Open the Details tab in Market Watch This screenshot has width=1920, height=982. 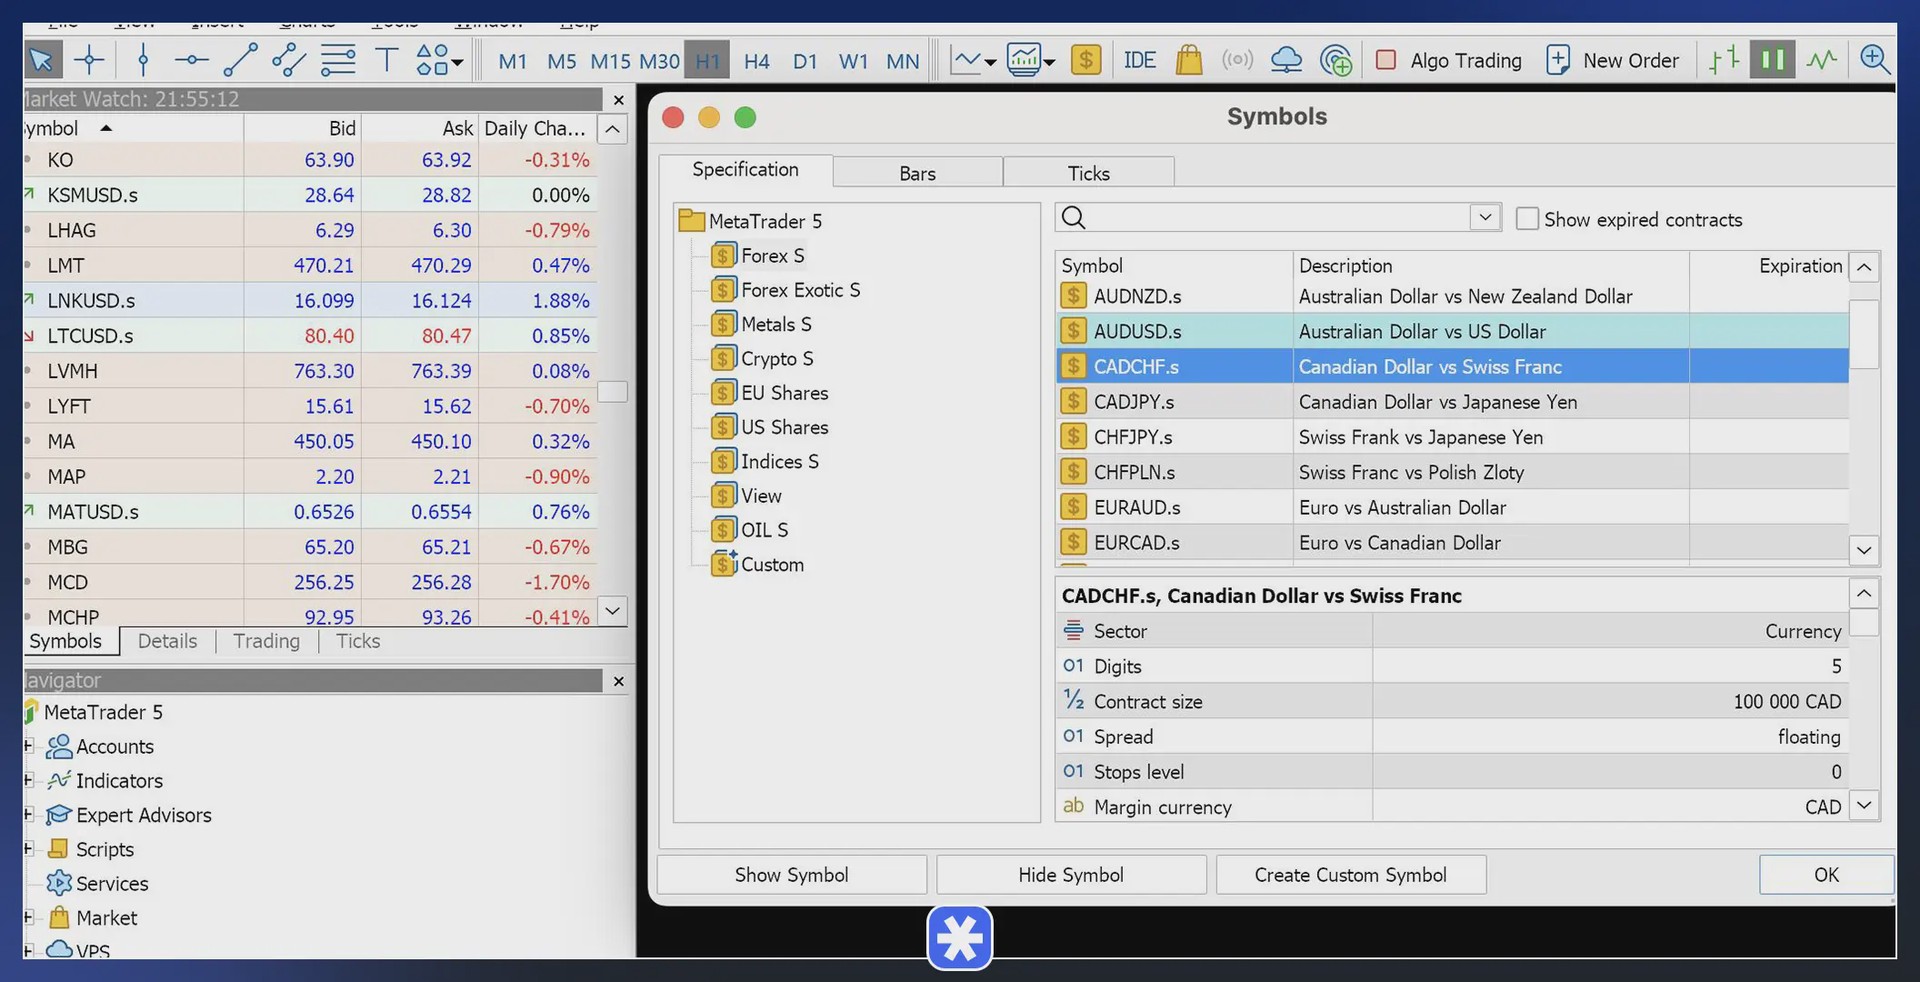pyautogui.click(x=167, y=641)
